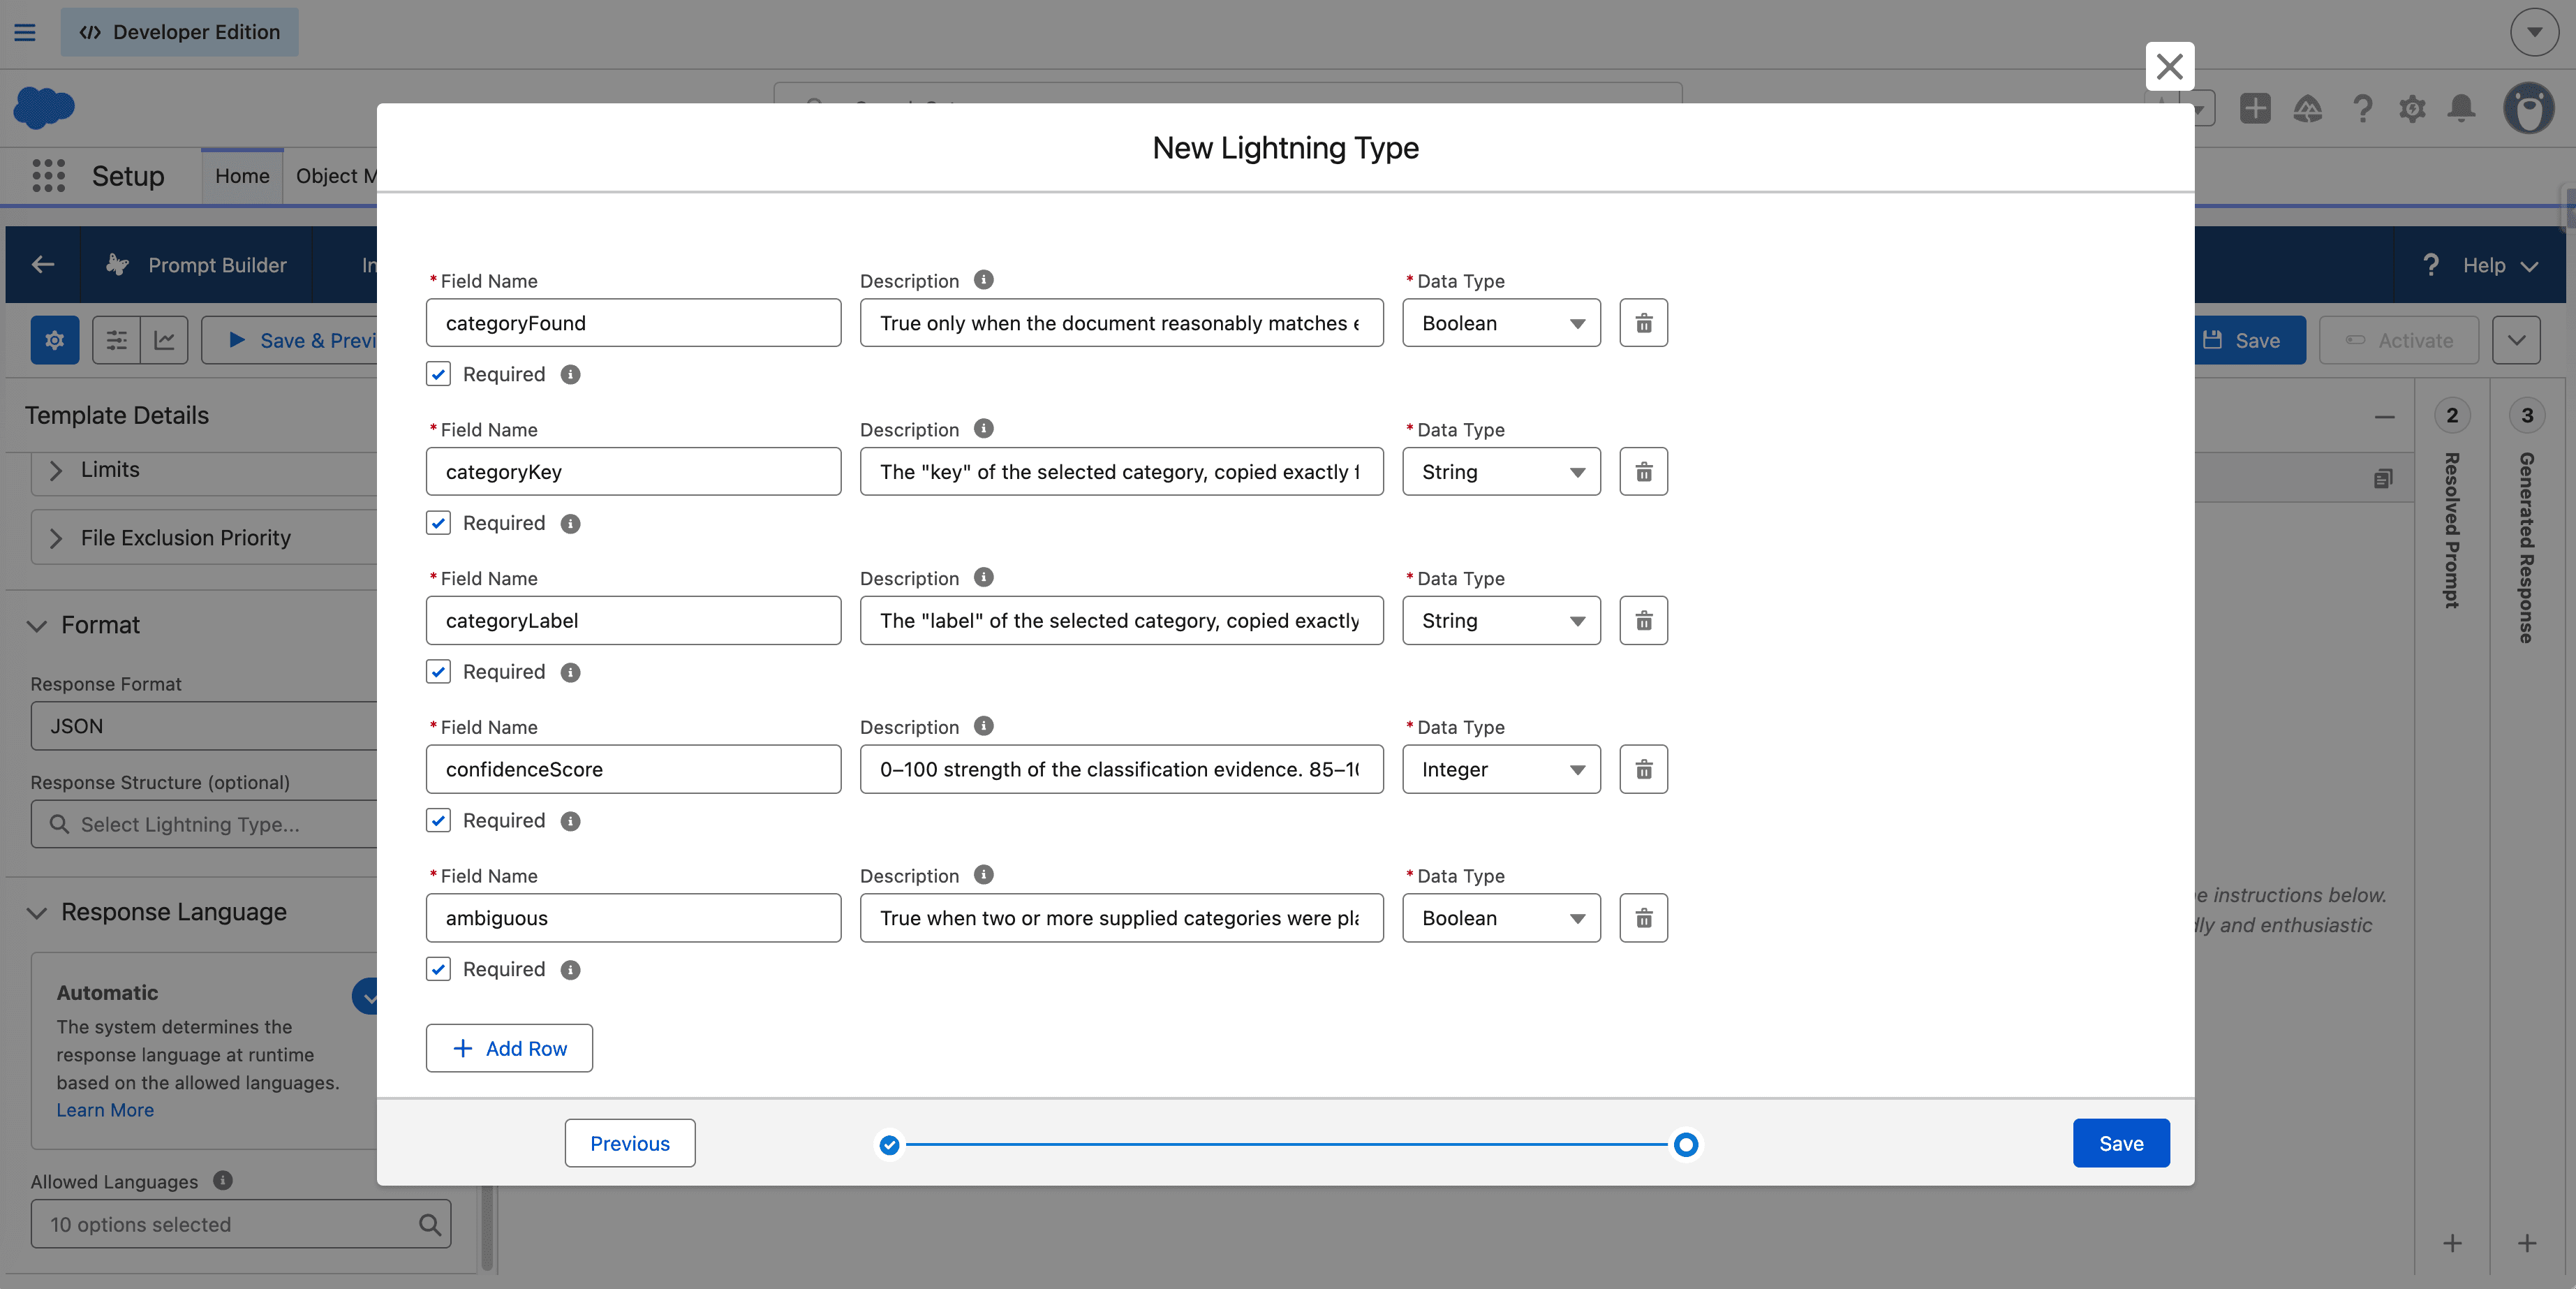2576x1289 pixels.
Task: Open the dropdown arrow beside Activate
Action: 2516,340
